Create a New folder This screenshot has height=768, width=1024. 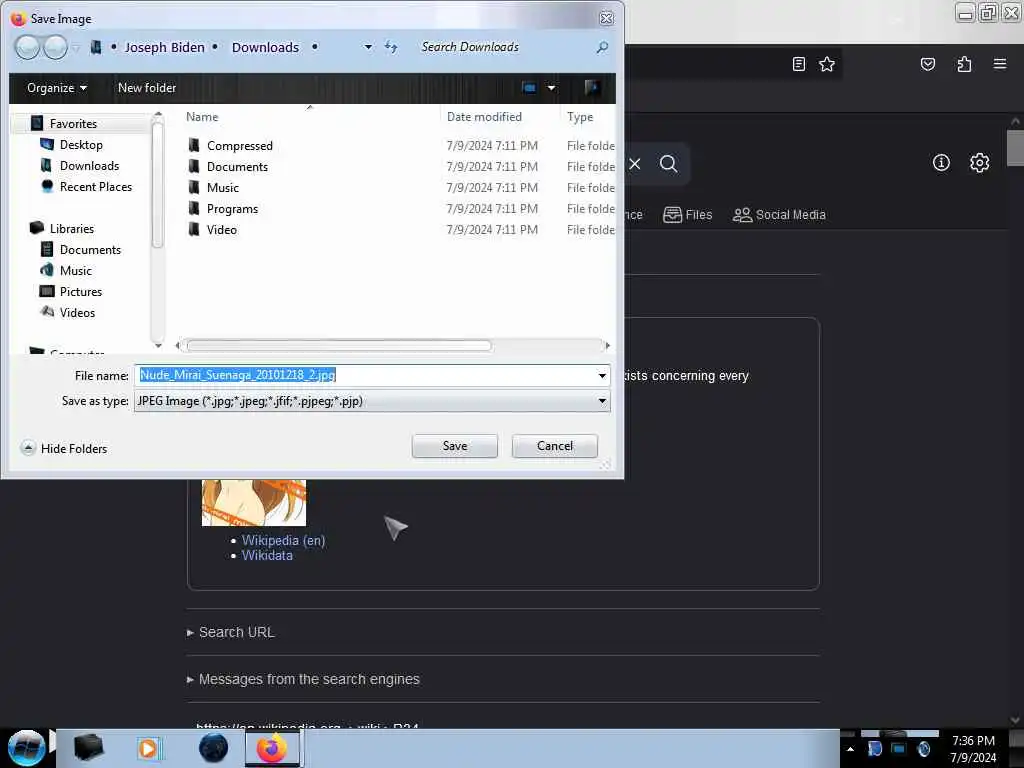[x=147, y=88]
